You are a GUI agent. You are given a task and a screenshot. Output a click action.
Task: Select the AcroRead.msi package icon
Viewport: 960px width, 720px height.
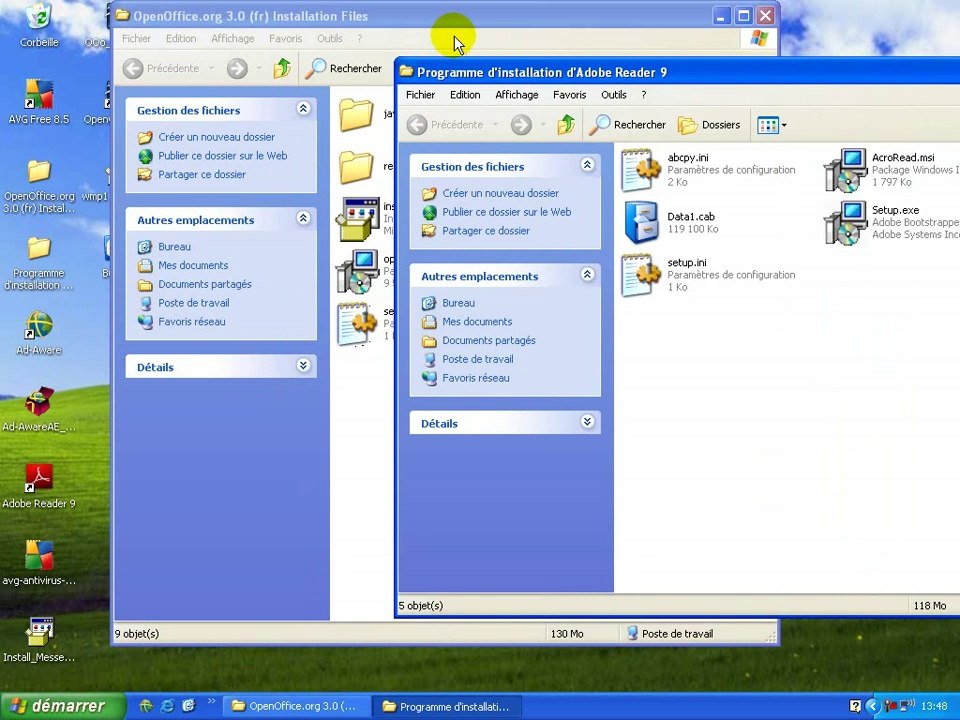tap(845, 169)
